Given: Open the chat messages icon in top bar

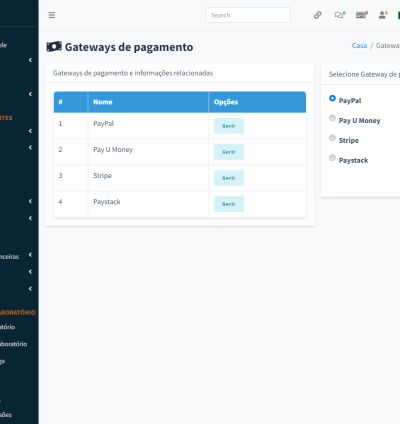Looking at the screenshot, I should point(339,15).
